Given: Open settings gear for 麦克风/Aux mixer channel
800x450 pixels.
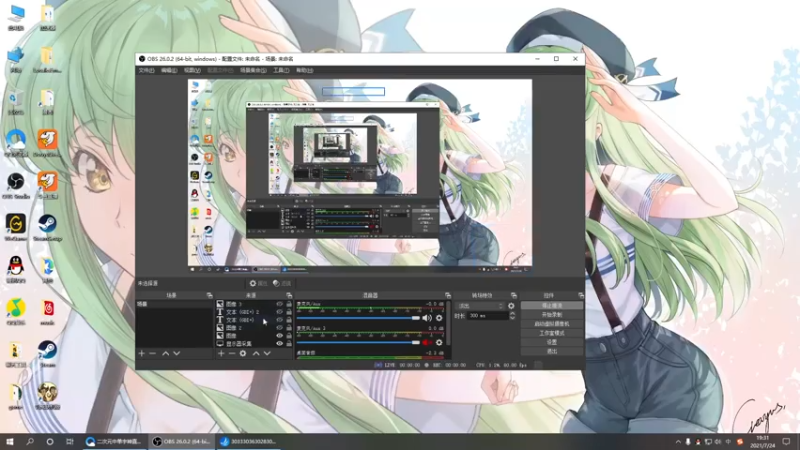Looking at the screenshot, I should click(x=439, y=318).
